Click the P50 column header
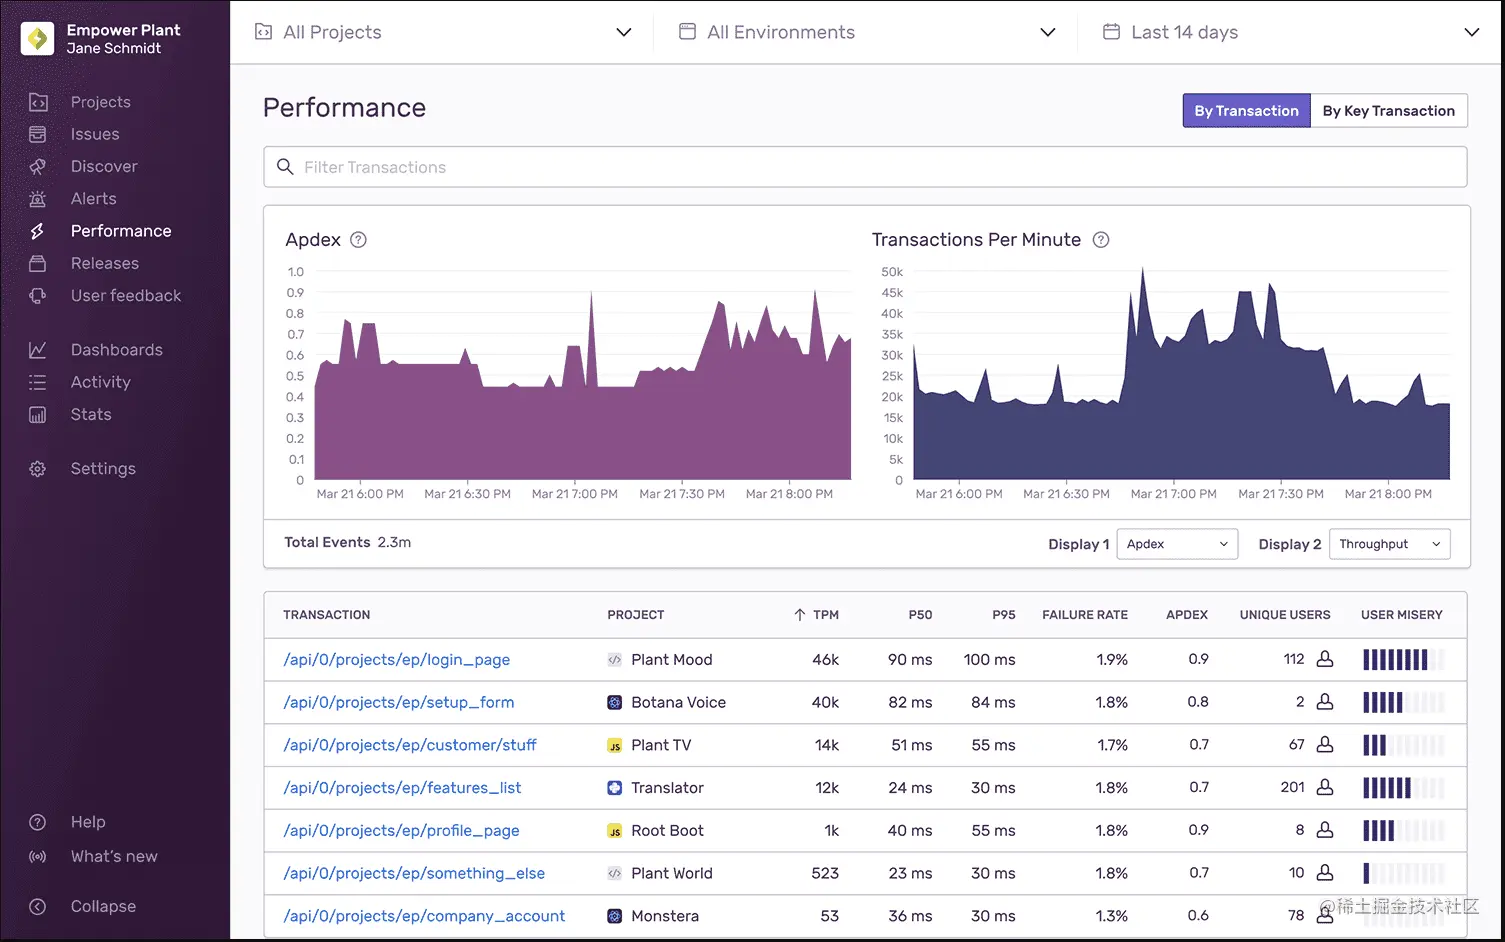The image size is (1505, 942). point(920,615)
